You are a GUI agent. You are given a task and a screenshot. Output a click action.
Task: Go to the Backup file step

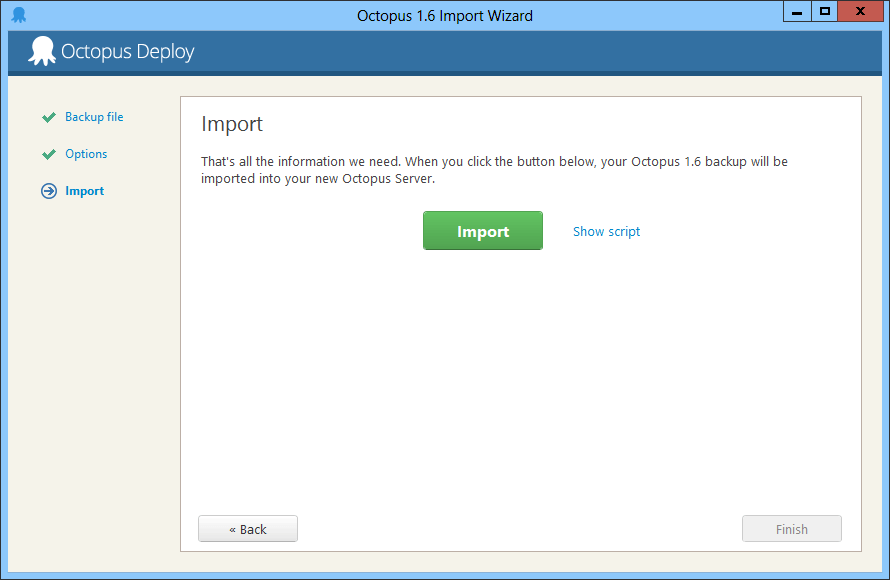click(94, 117)
